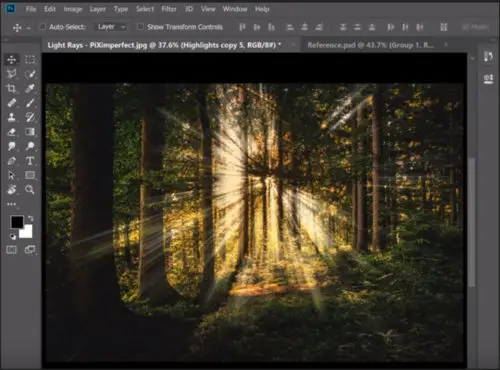Select the Horizontal Type tool
This screenshot has height=370, width=500.
point(30,161)
